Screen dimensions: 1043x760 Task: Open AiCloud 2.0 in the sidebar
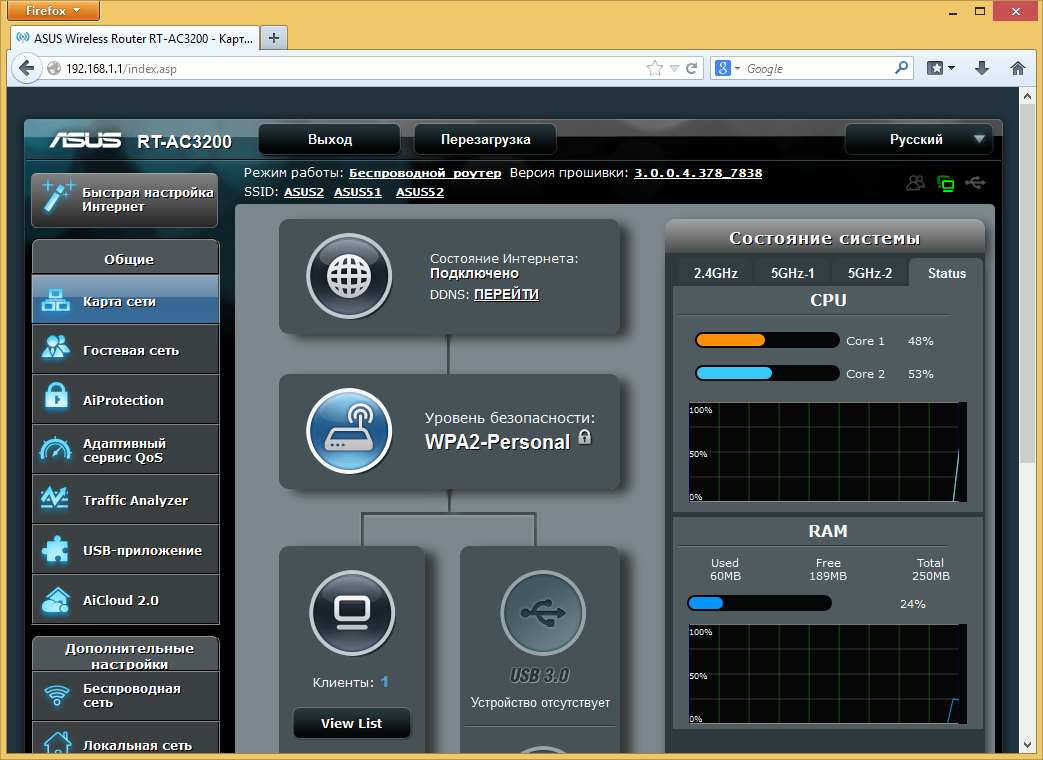click(x=125, y=600)
